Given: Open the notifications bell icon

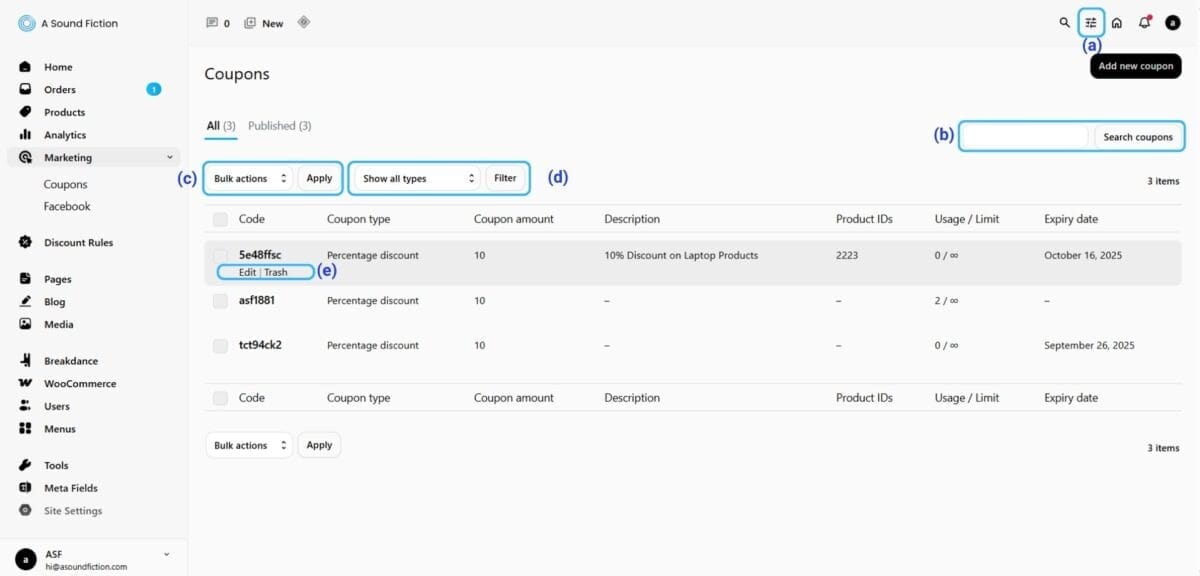Looking at the screenshot, I should (1144, 23).
